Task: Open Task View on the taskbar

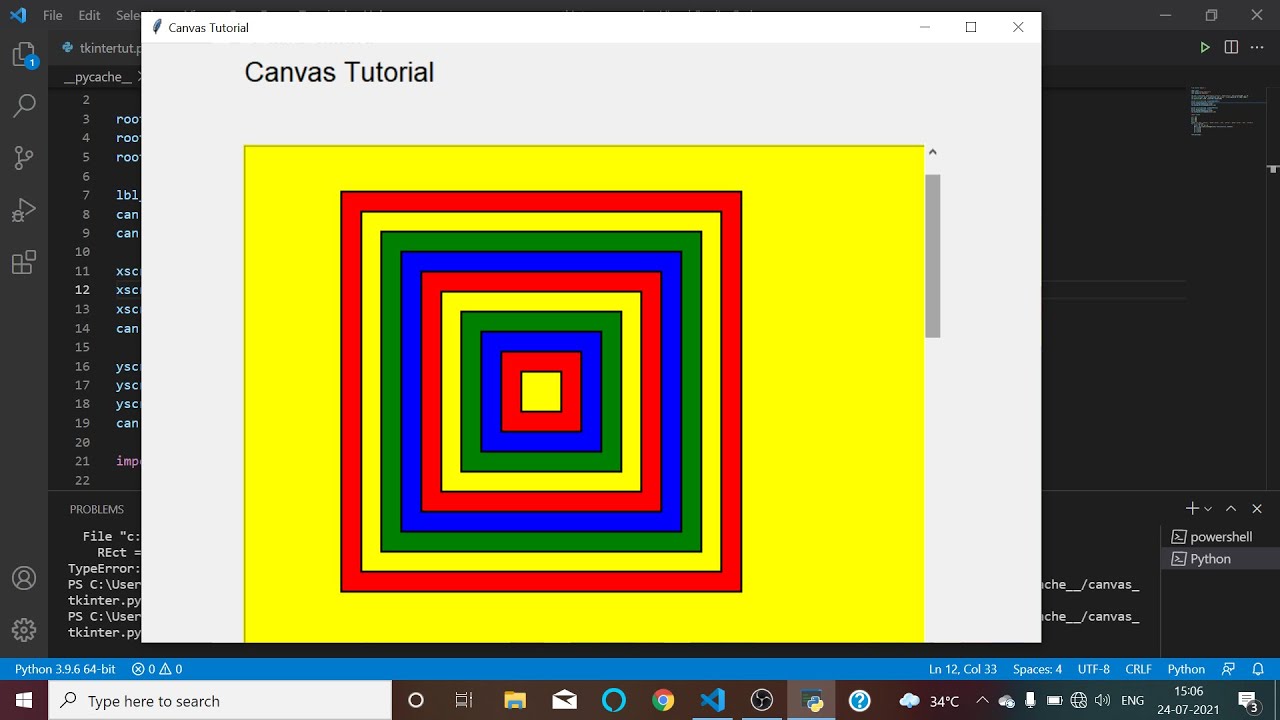Action: coord(464,700)
